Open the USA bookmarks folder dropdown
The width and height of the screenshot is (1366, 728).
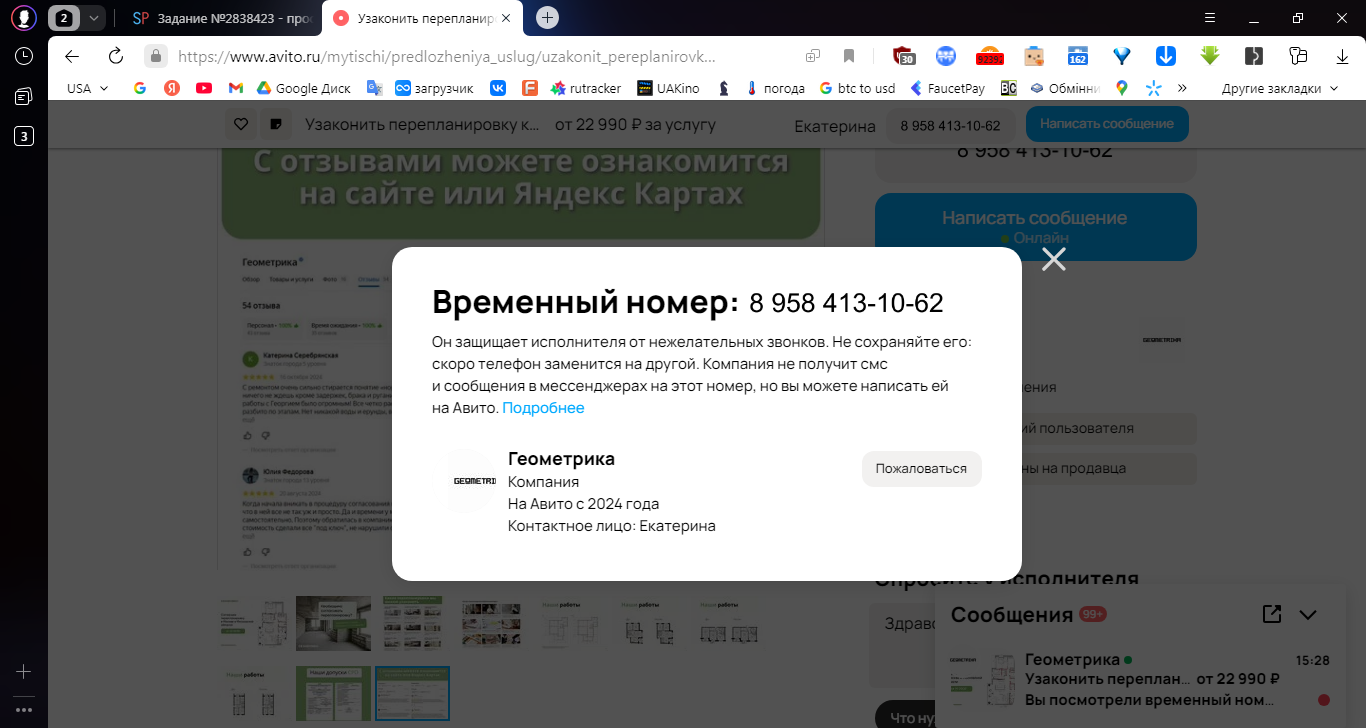tap(87, 88)
